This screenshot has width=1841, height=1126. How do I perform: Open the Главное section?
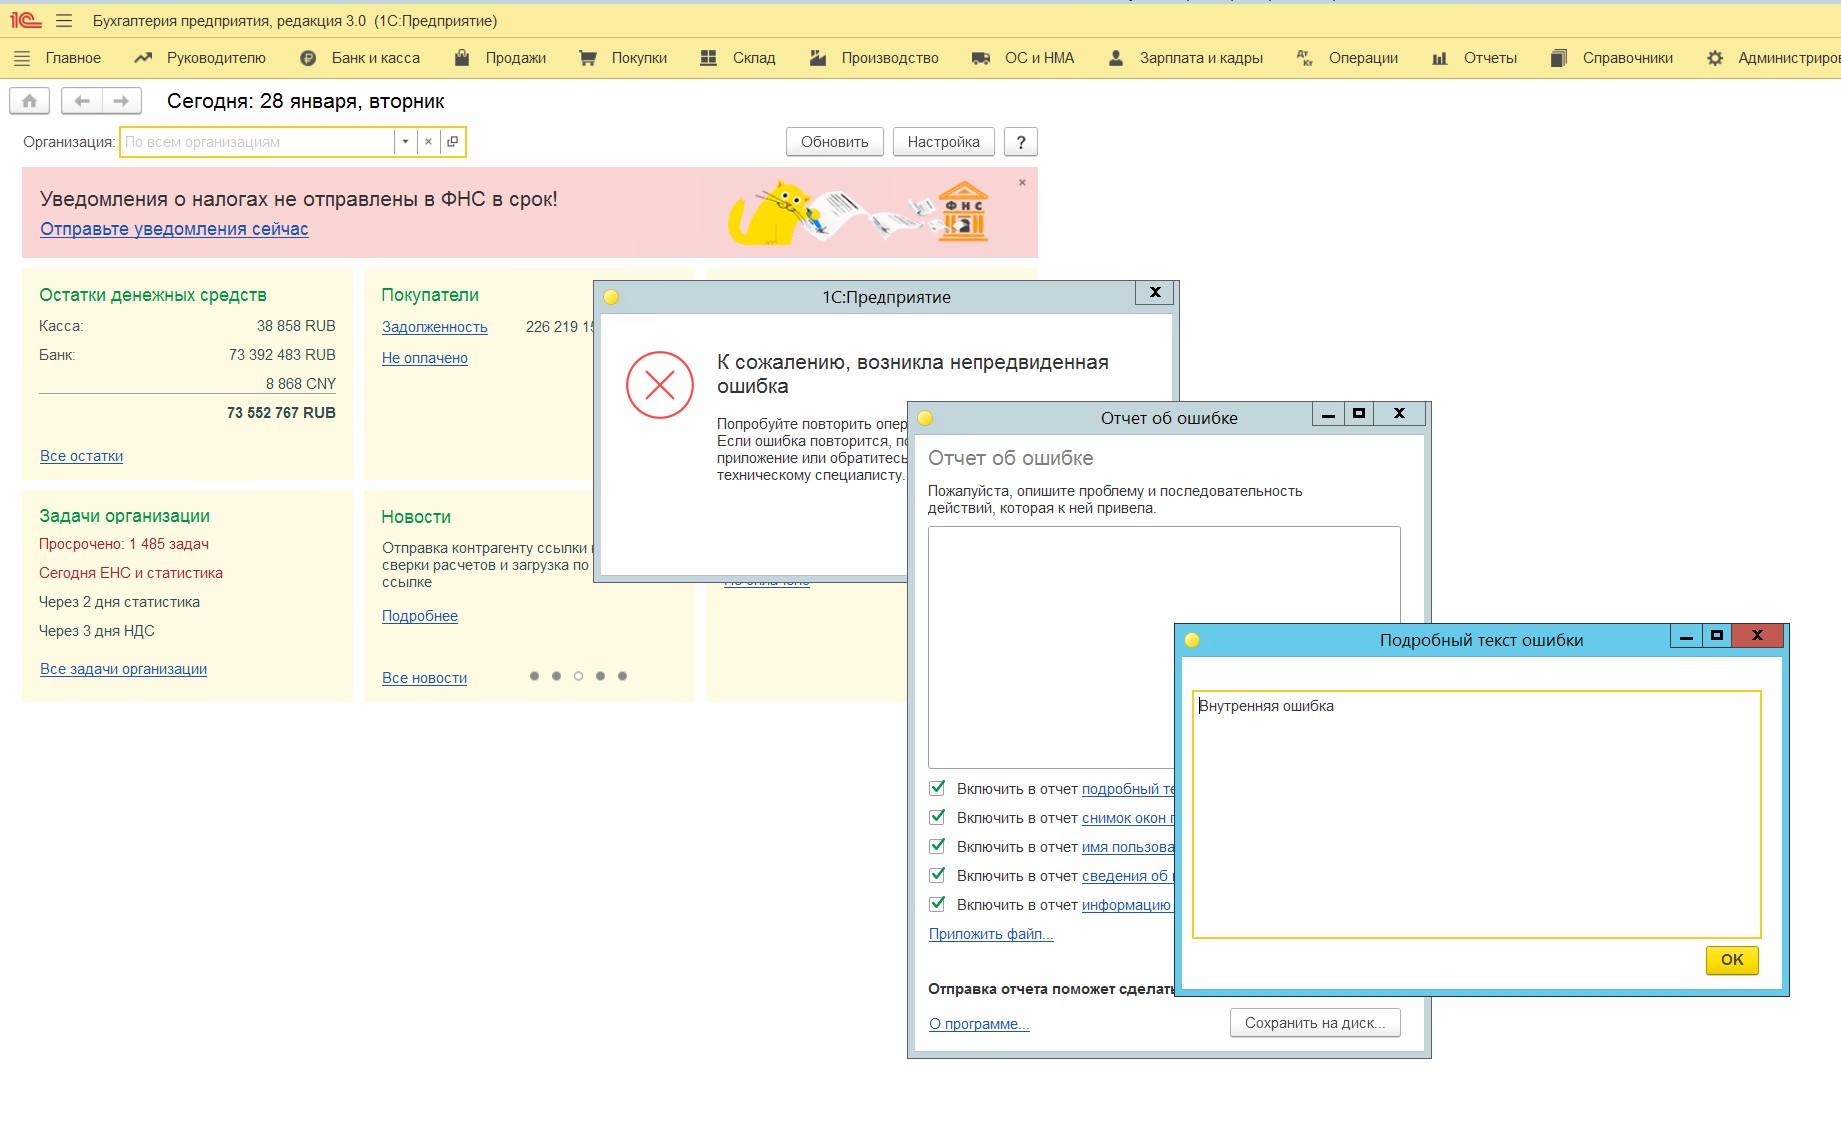coord(73,58)
